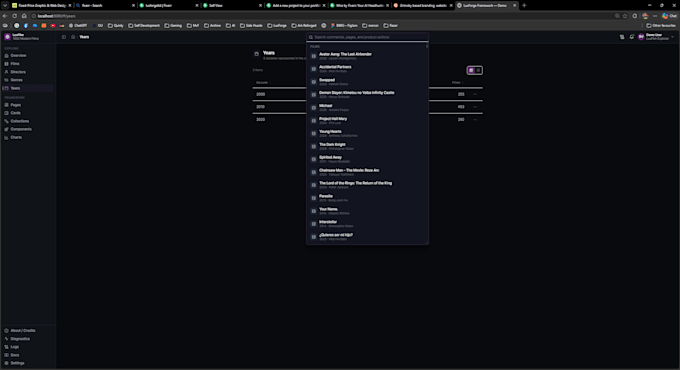Click the browser home button
Screen dimensions: 680x370
coord(24,16)
